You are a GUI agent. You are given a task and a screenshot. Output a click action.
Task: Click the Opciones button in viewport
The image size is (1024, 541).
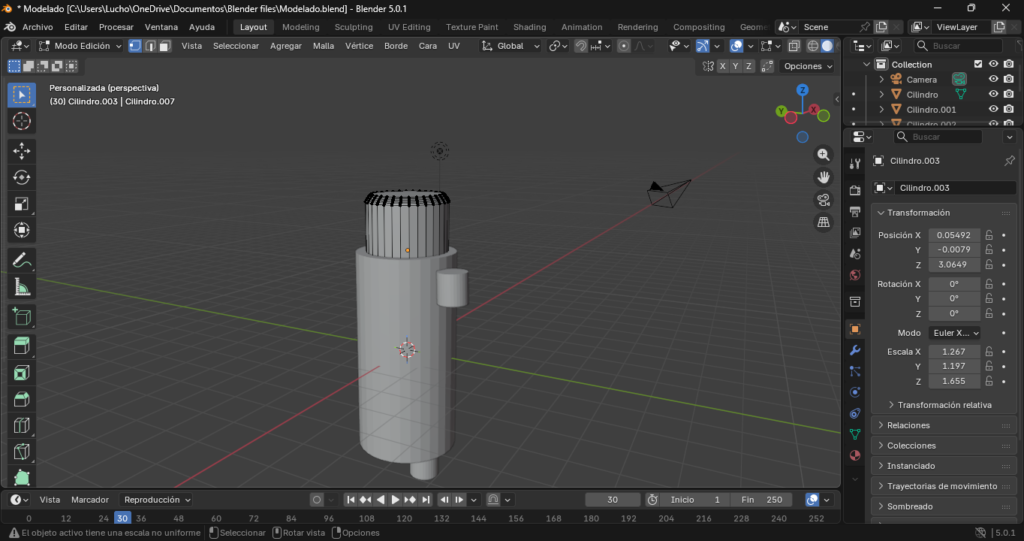808,66
